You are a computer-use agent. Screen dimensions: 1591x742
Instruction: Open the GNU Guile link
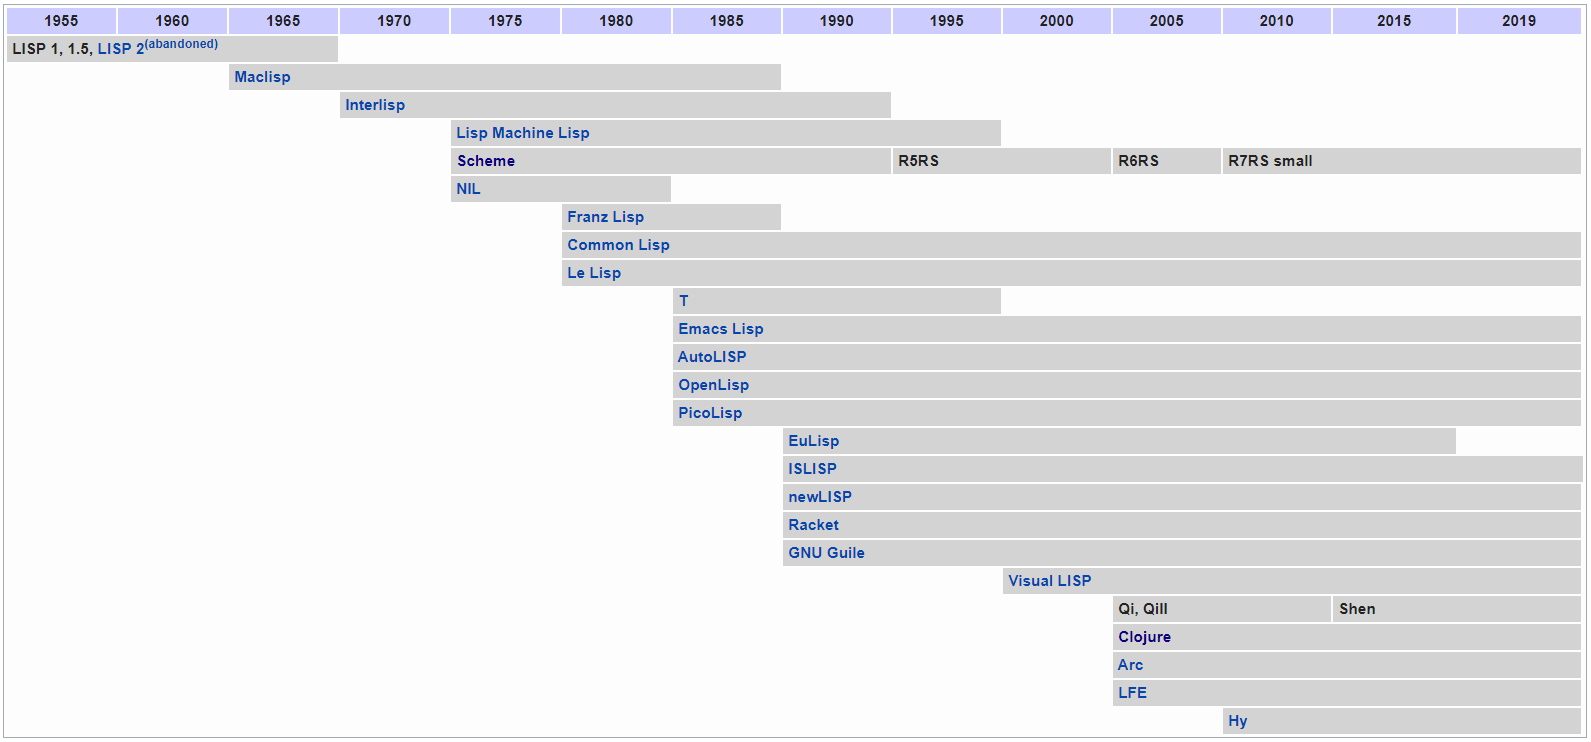tap(826, 553)
